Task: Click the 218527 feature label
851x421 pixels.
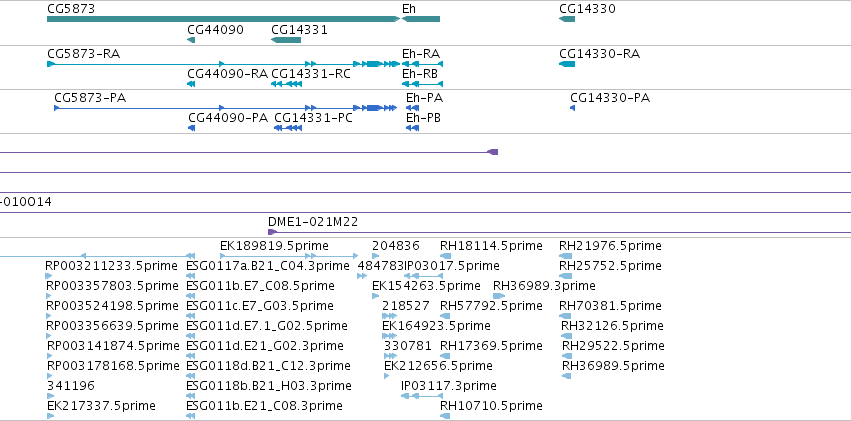Action: [406, 306]
